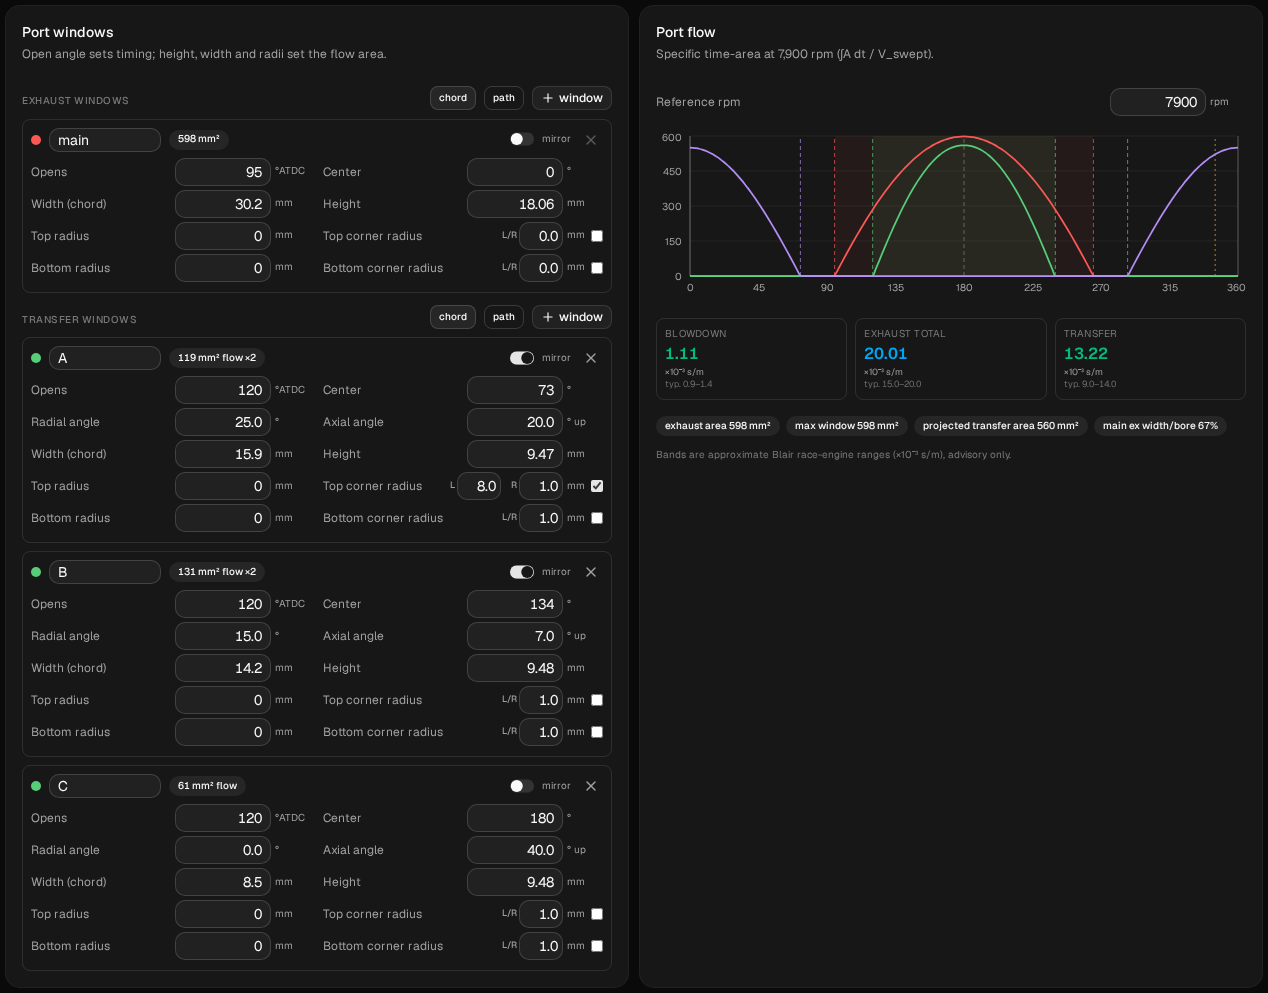Click the Transfer 13.22 stat card

(1150, 359)
